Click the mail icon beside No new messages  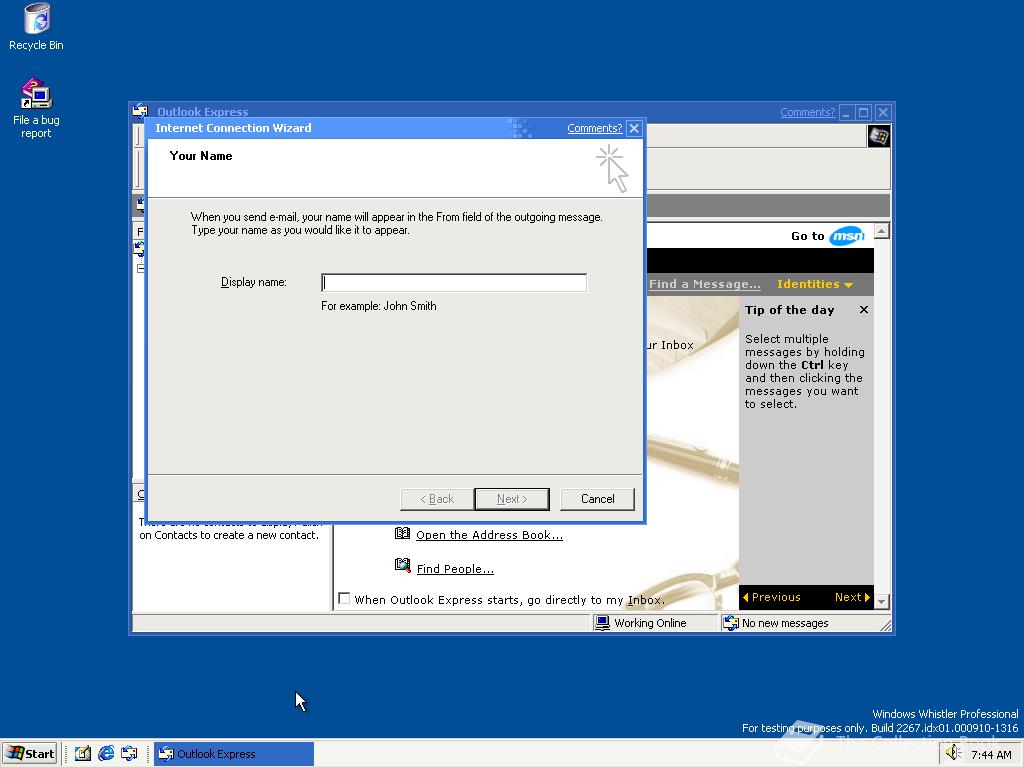[731, 623]
